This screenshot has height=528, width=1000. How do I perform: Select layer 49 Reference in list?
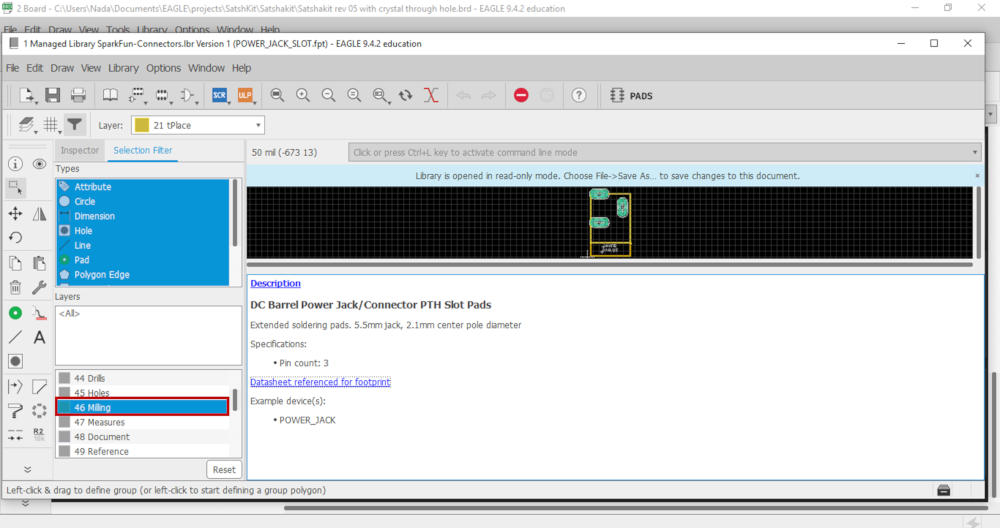(142, 451)
